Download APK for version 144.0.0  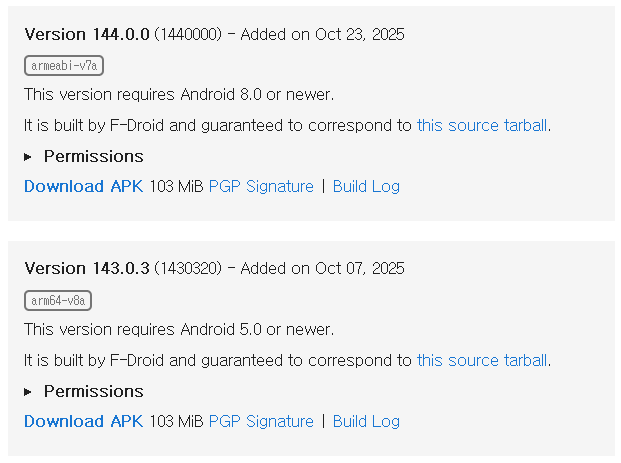click(84, 186)
